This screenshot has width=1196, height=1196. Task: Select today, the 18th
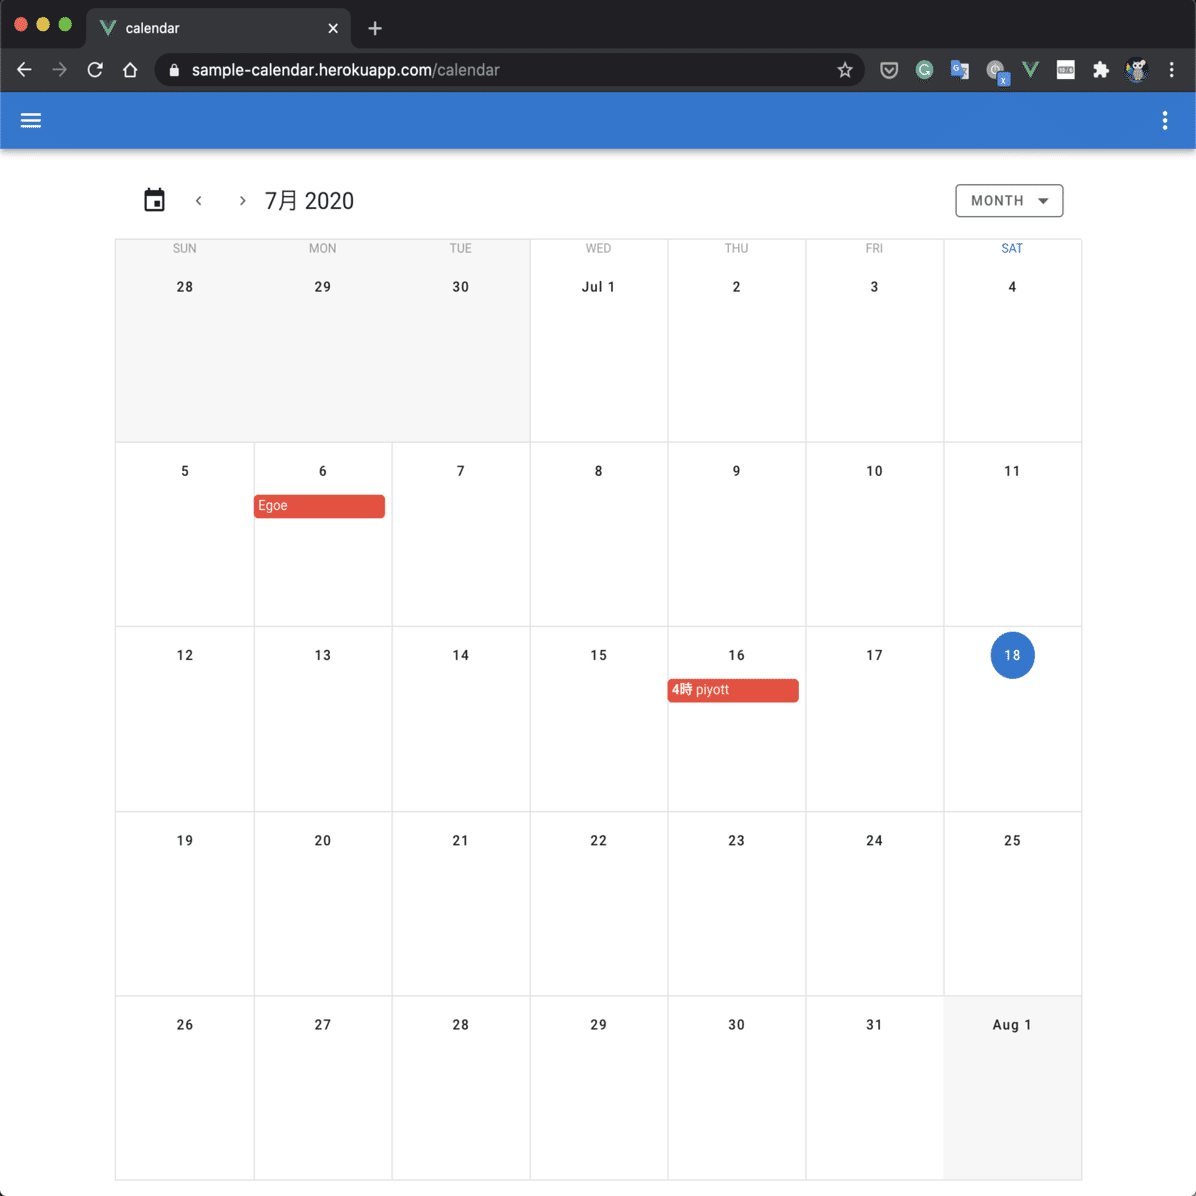pos(1011,655)
